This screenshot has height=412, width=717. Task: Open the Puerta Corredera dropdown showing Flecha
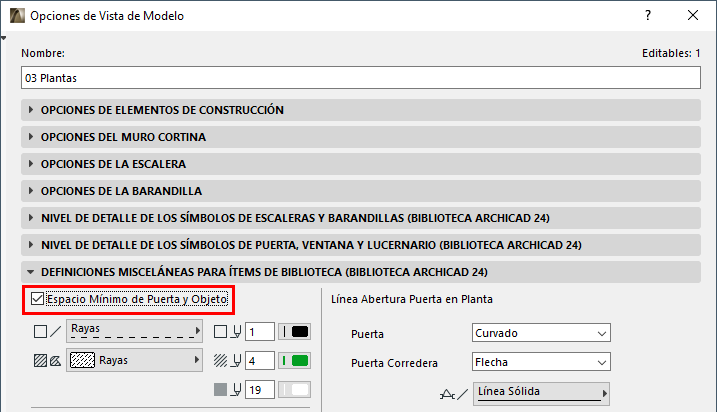pos(541,362)
